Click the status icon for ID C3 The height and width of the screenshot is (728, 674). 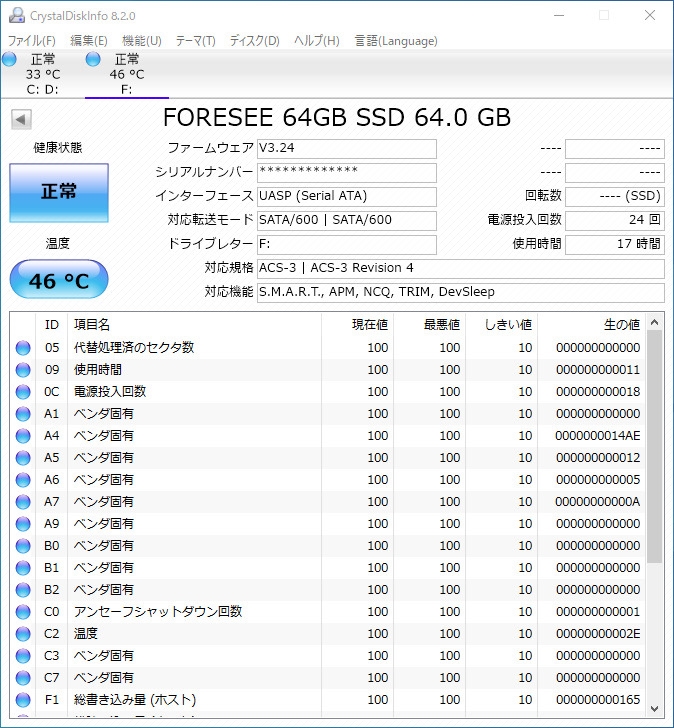23,656
